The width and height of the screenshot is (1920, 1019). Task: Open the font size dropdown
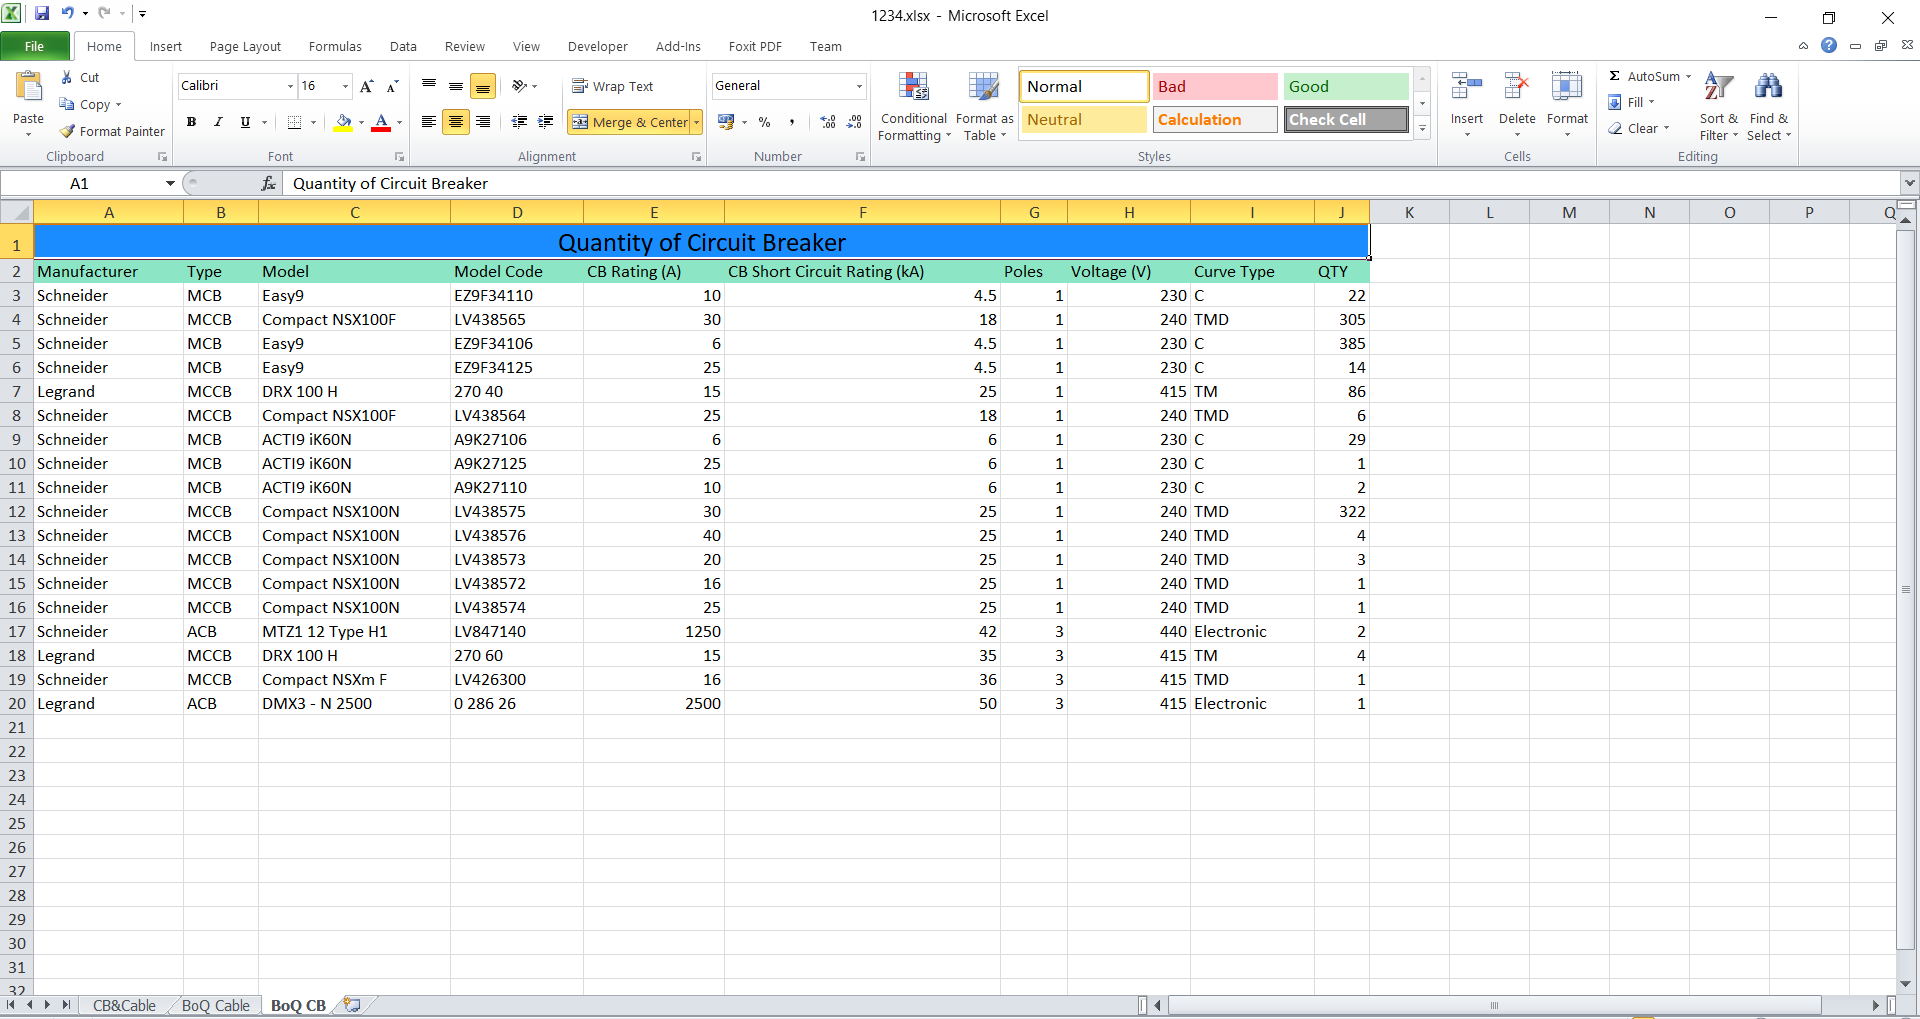tap(346, 86)
